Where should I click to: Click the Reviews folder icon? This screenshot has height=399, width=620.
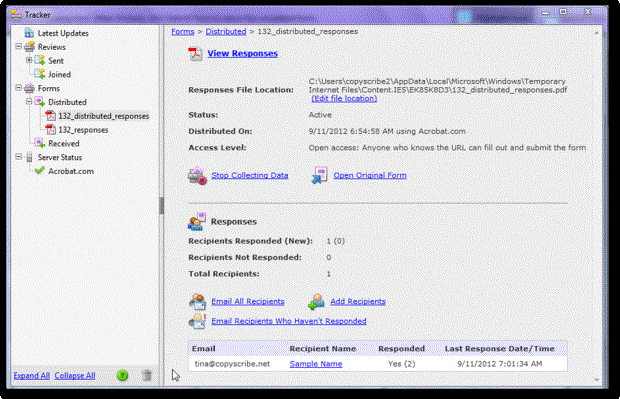(x=29, y=47)
